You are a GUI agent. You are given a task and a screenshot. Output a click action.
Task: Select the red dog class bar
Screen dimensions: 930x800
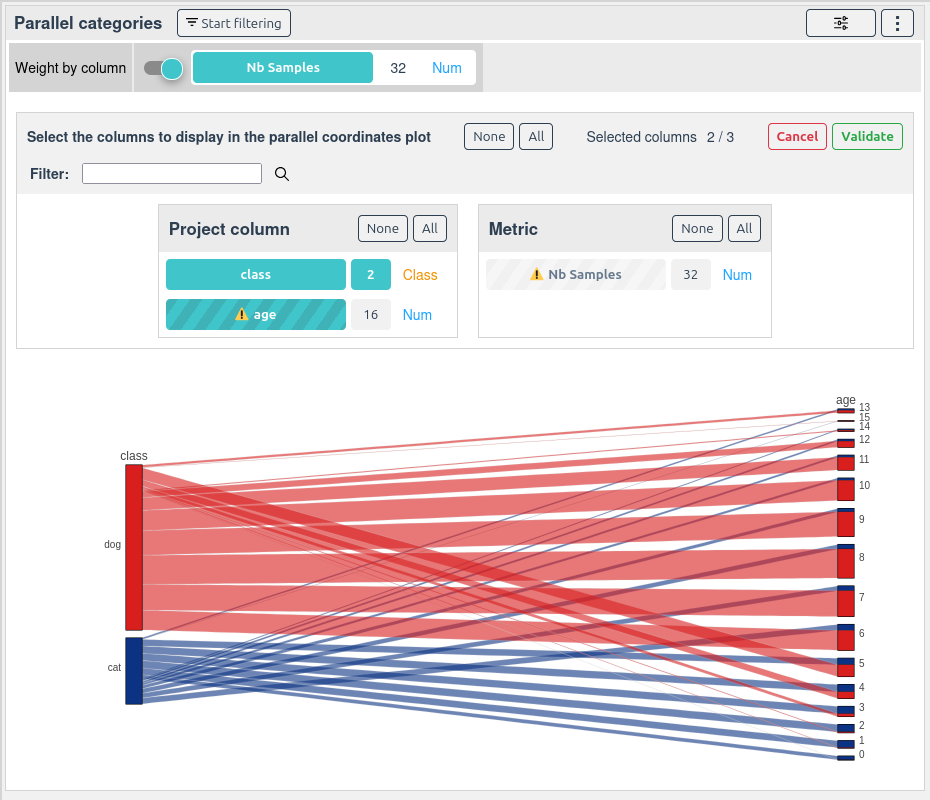[134, 547]
